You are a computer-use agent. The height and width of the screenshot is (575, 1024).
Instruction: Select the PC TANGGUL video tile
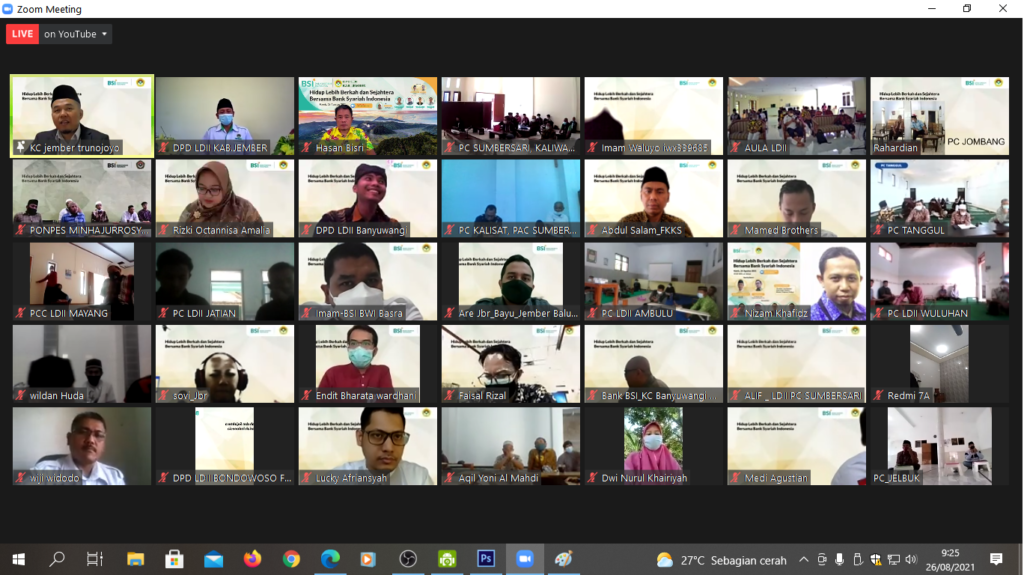[x=940, y=199]
